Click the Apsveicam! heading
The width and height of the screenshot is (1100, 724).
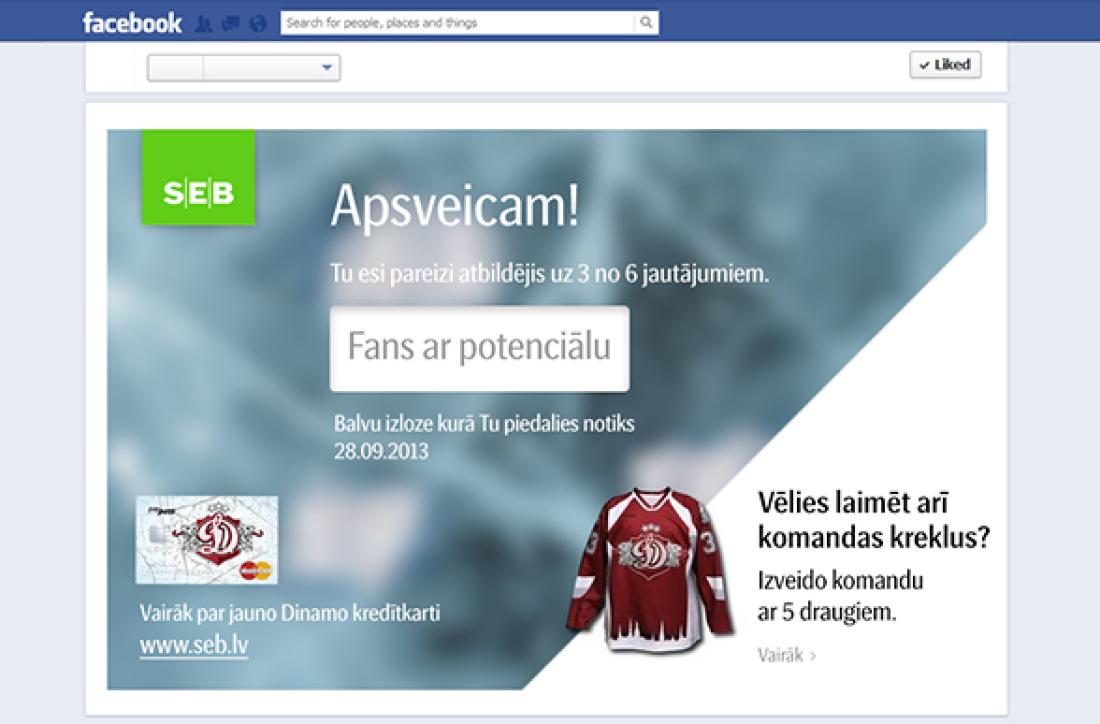(455, 206)
